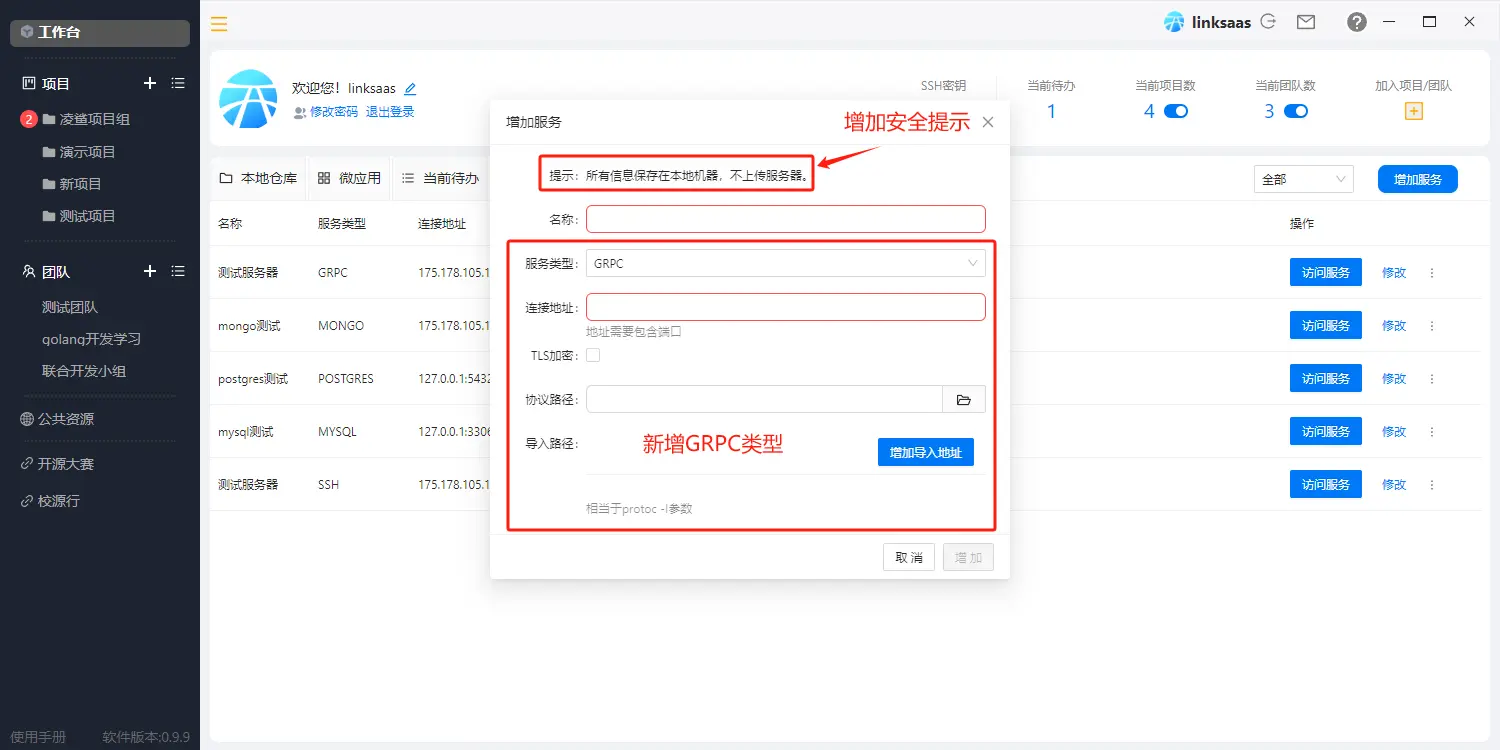The image size is (1500, 750).
Task: Click 当前待办 count number 1
Action: point(1051,111)
